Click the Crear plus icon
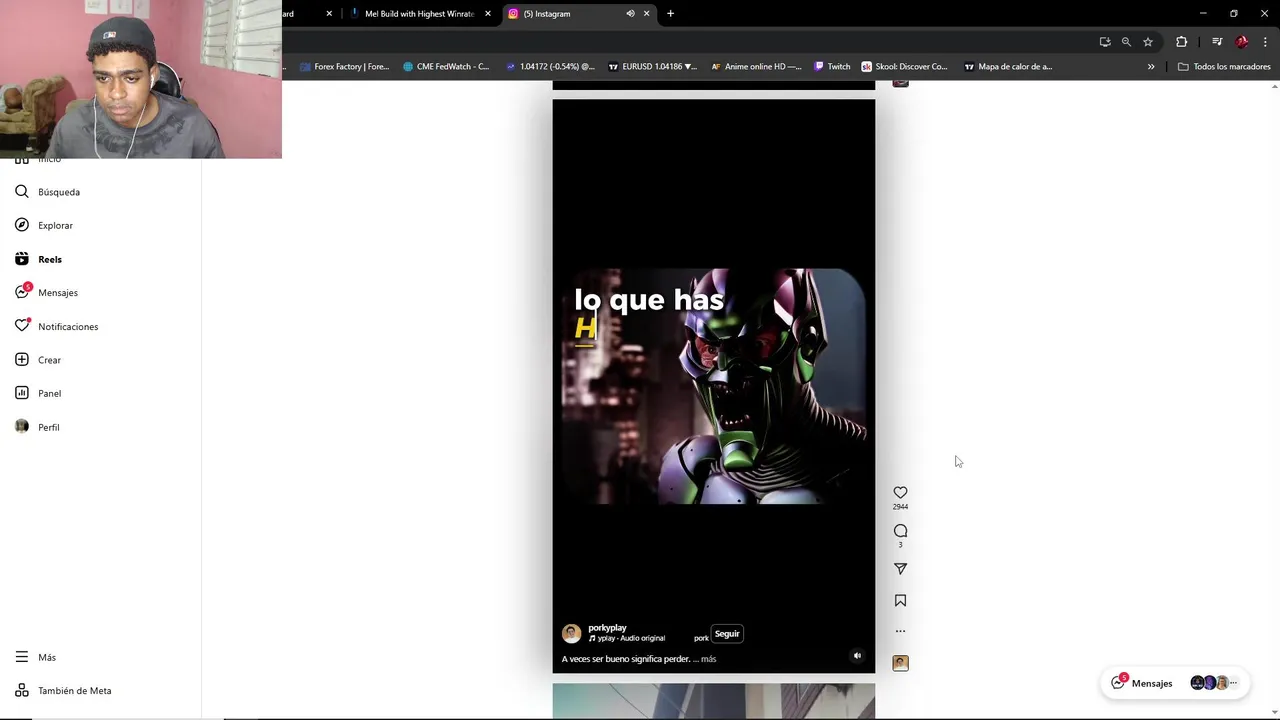The width and height of the screenshot is (1280, 720). coord(22,359)
